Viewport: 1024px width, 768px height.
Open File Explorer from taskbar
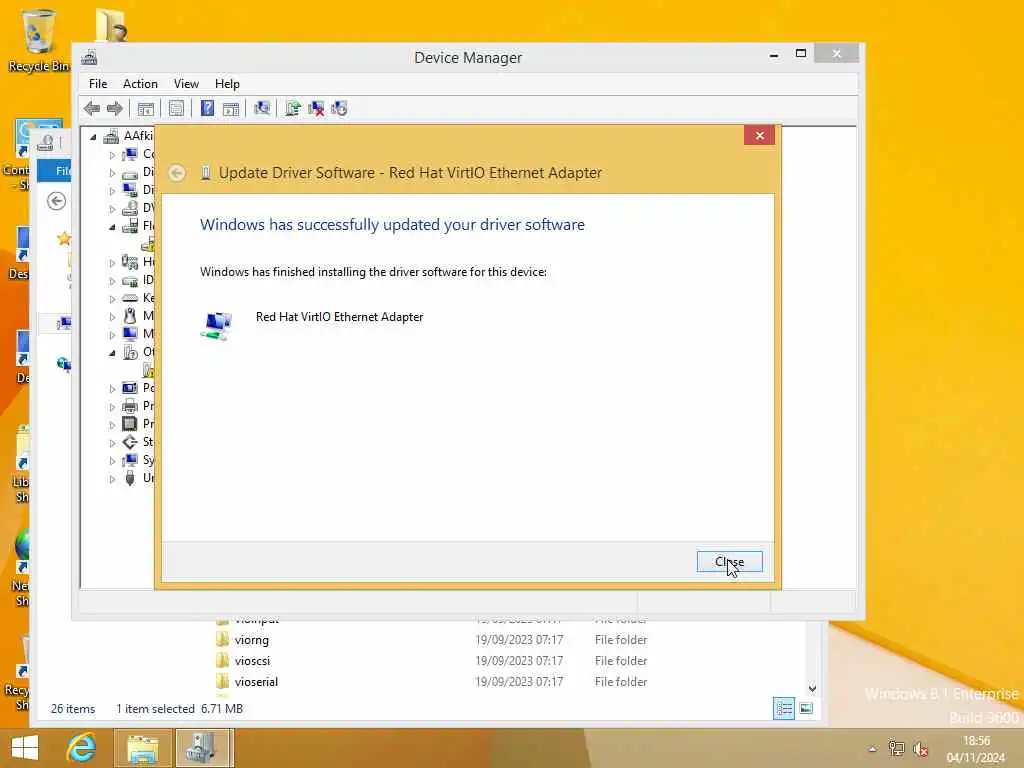142,748
